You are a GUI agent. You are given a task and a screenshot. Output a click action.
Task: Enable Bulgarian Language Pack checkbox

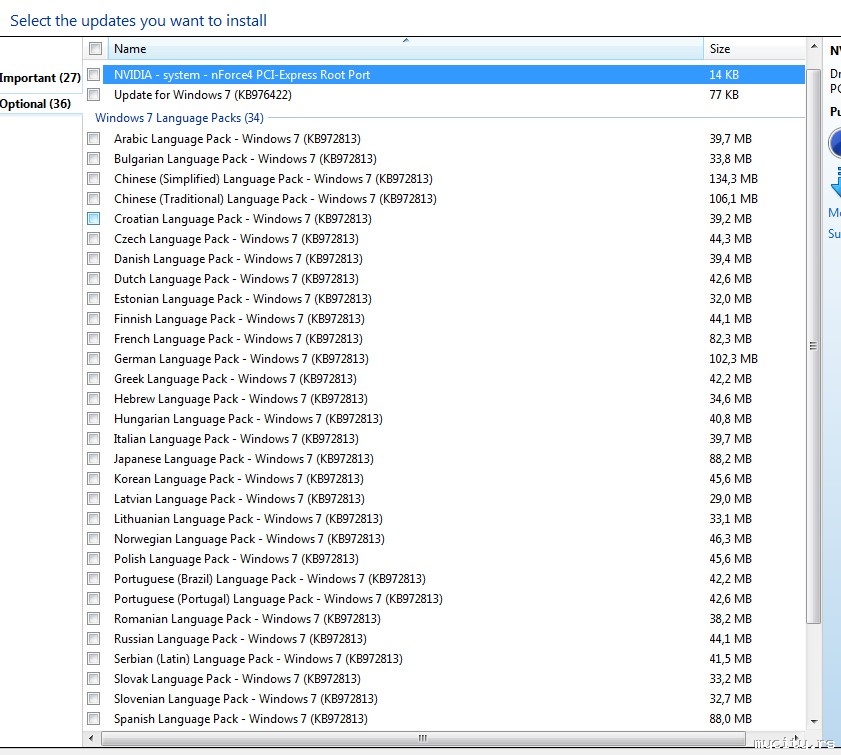click(94, 159)
